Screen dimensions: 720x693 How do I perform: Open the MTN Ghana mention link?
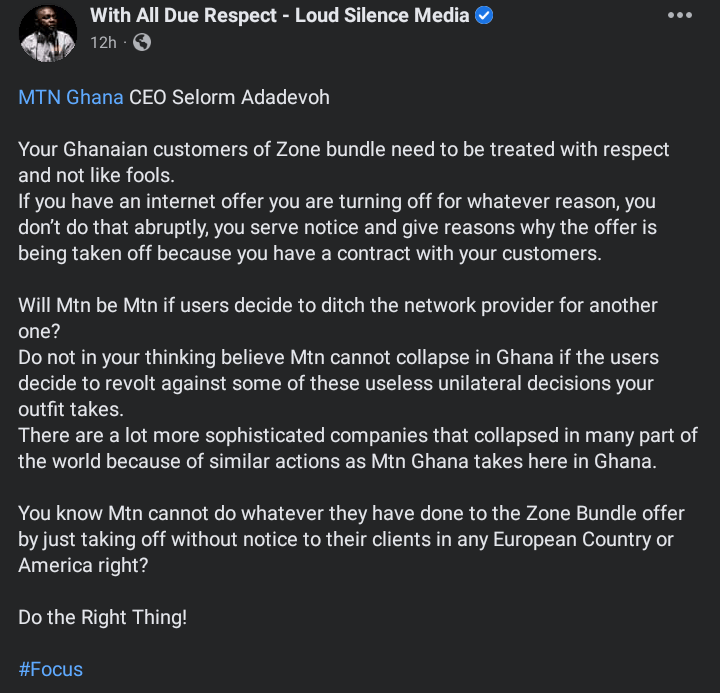pos(71,98)
